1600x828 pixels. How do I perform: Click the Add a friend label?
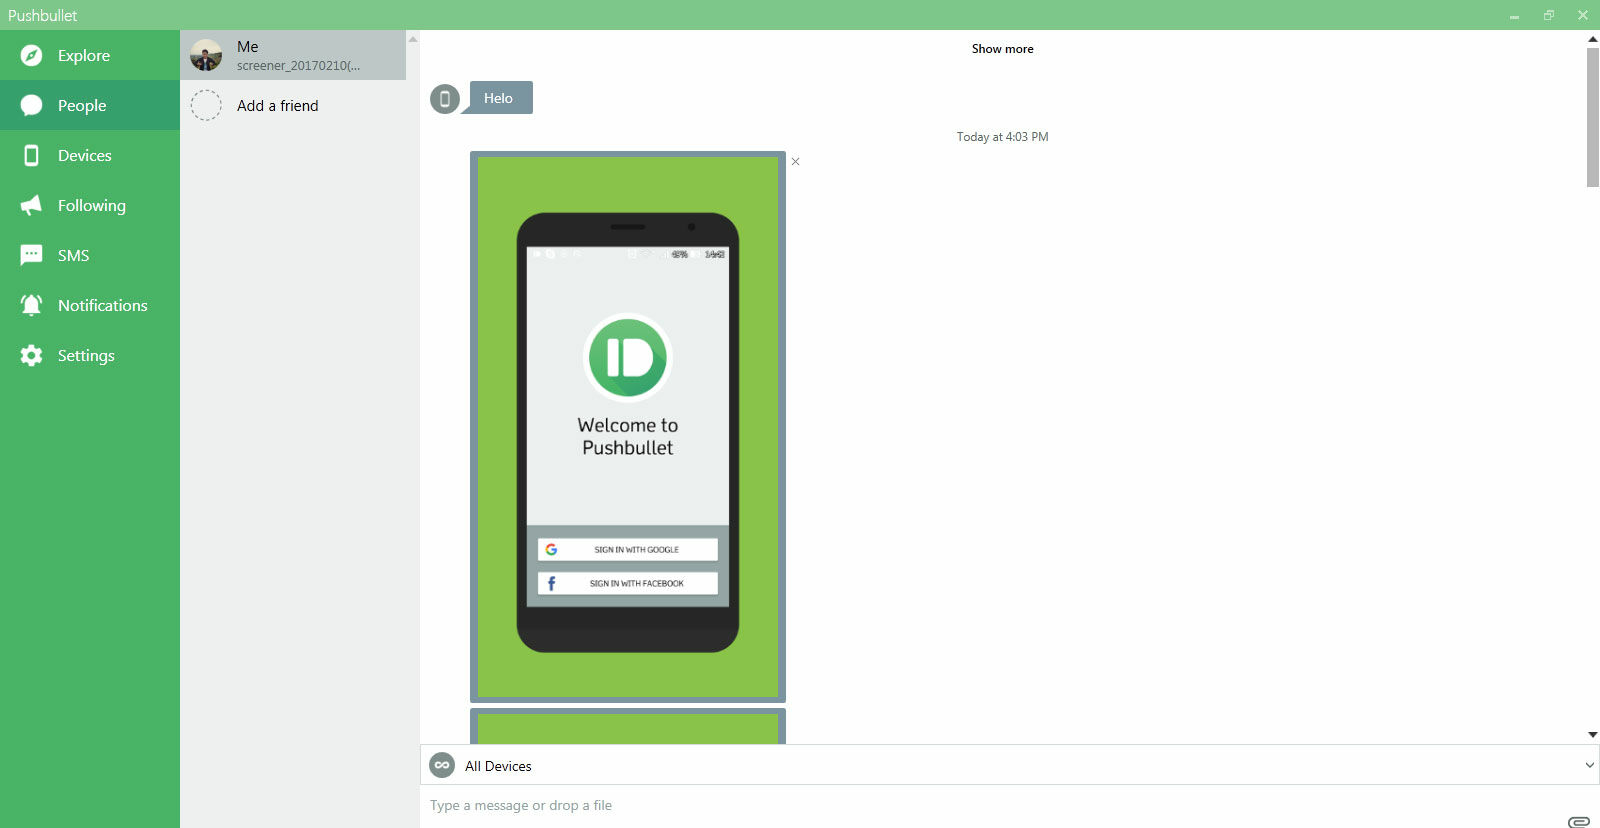[x=278, y=105]
